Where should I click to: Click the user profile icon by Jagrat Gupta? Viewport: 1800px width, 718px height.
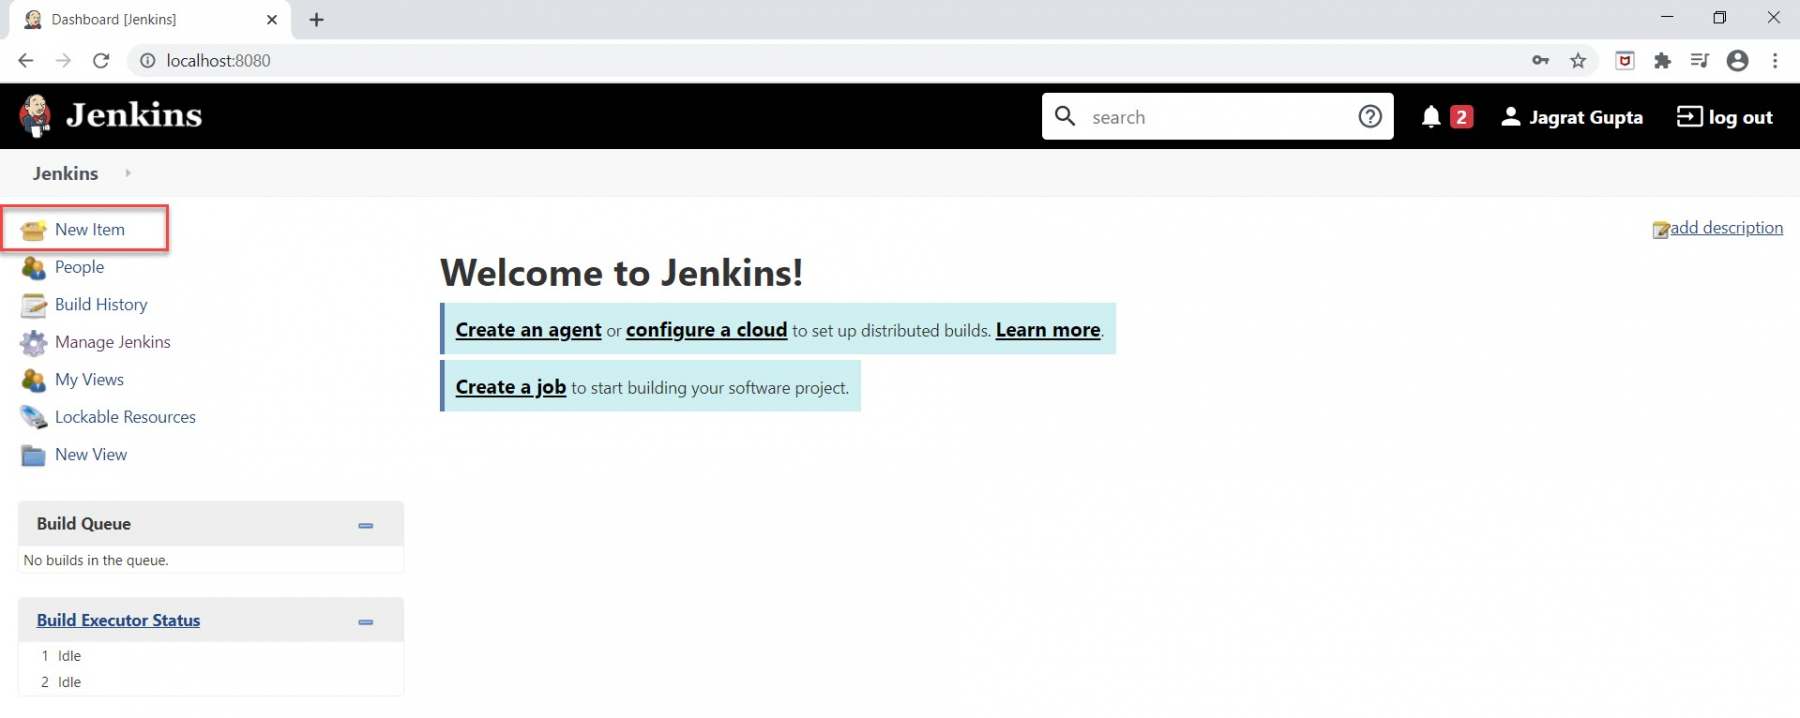(1511, 116)
